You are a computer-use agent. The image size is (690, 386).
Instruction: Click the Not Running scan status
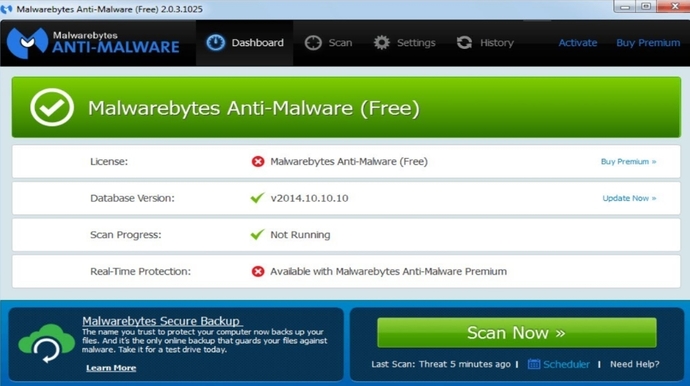click(300, 235)
